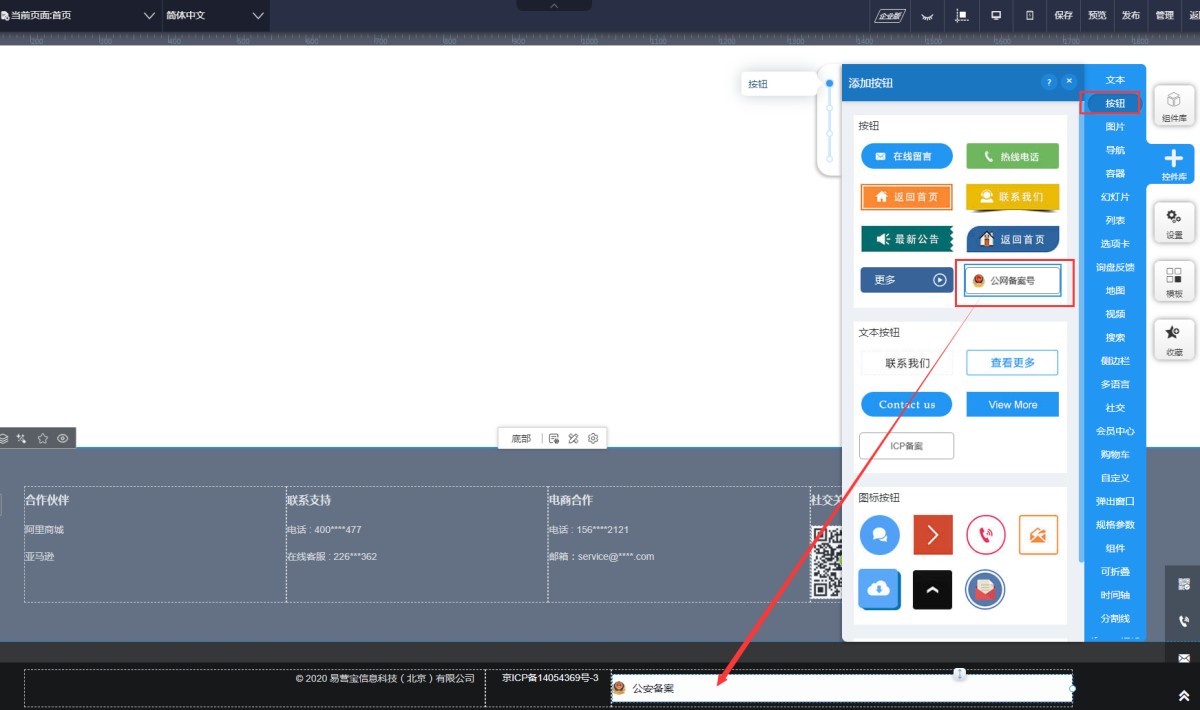
Task: Pick the pink phone ringing icon button
Action: click(x=985, y=535)
